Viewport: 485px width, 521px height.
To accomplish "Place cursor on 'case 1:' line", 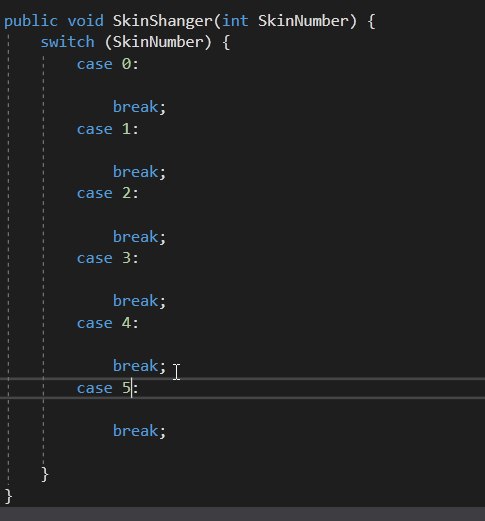I will [x=108, y=129].
